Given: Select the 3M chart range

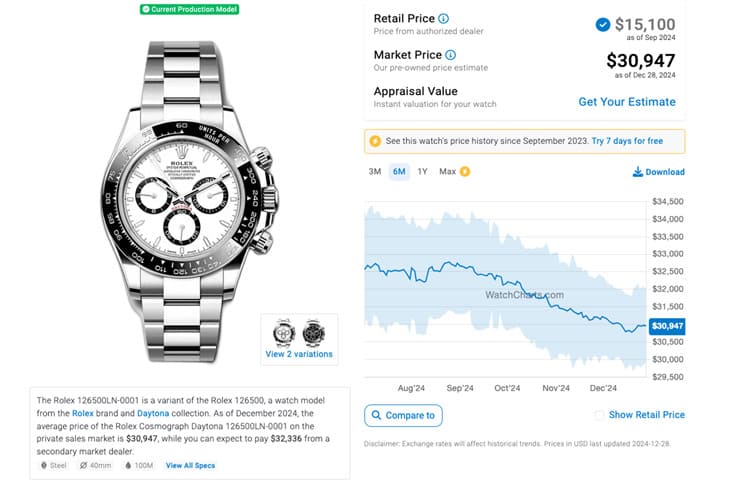Looking at the screenshot, I should pyautogui.click(x=375, y=172).
